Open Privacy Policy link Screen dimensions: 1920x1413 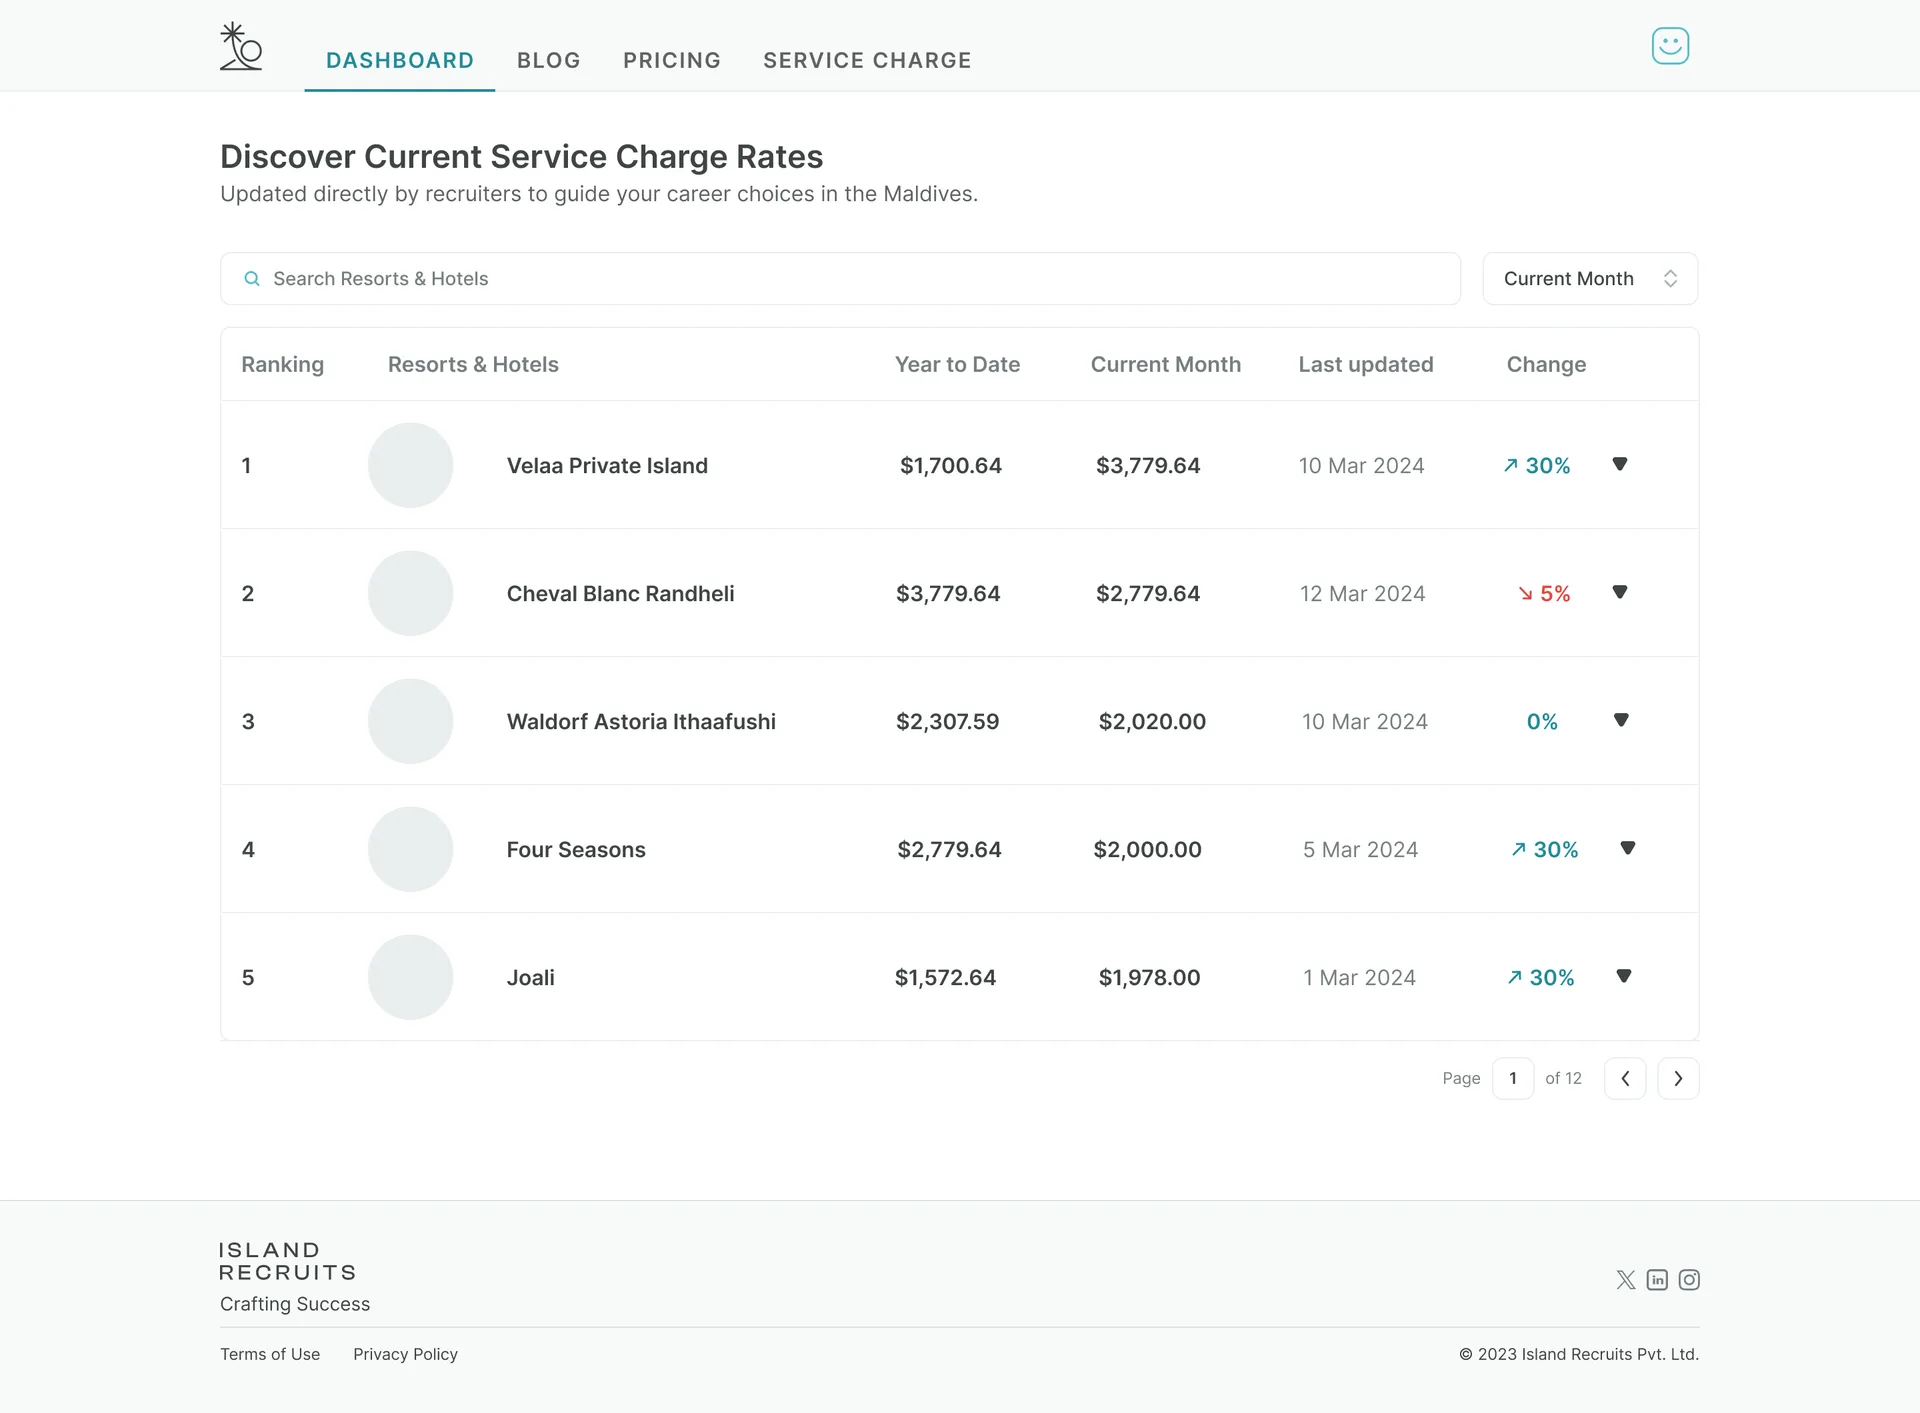[x=405, y=1354]
